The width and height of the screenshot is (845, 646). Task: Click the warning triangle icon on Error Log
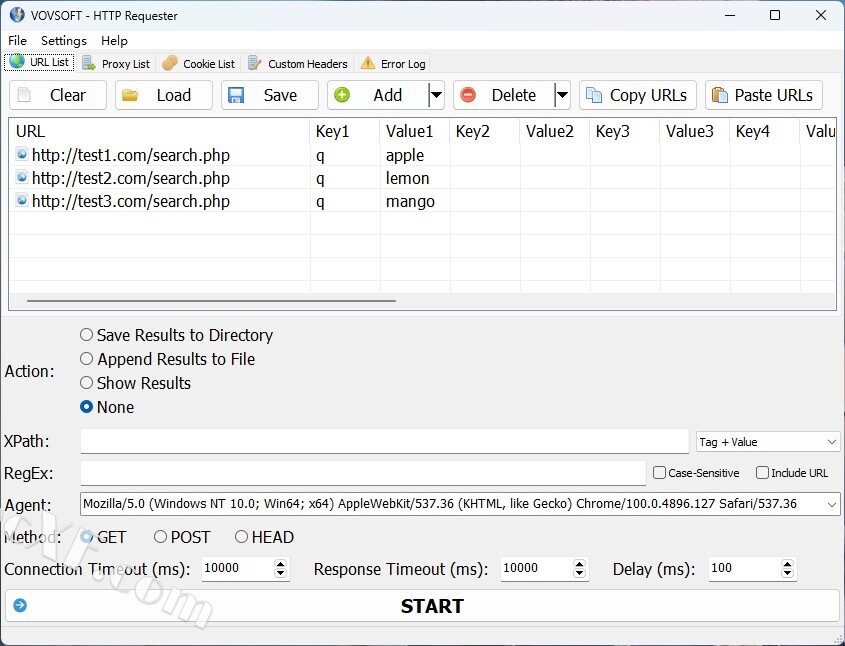pos(368,64)
